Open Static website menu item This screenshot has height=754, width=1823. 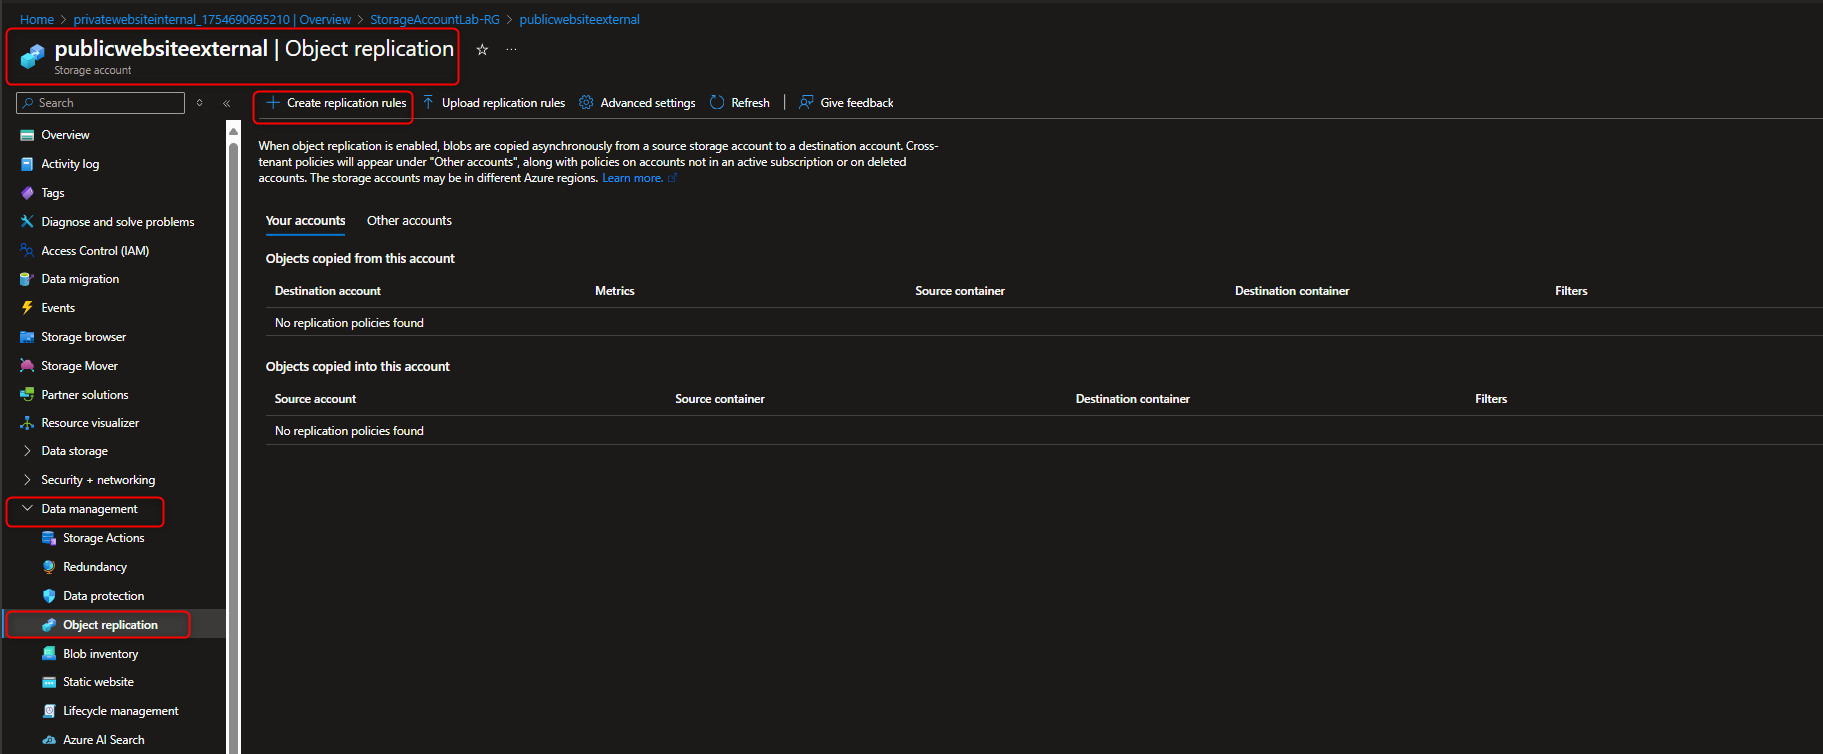coord(98,682)
